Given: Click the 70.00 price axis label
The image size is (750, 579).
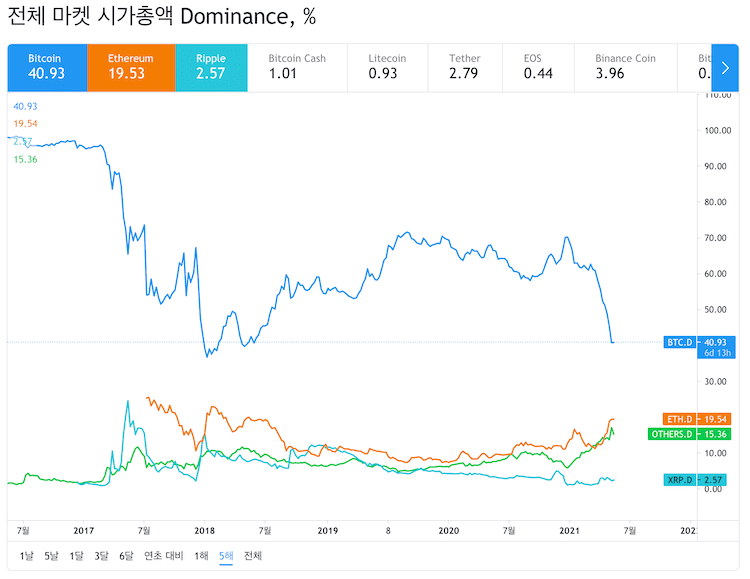Looking at the screenshot, I should click(715, 238).
